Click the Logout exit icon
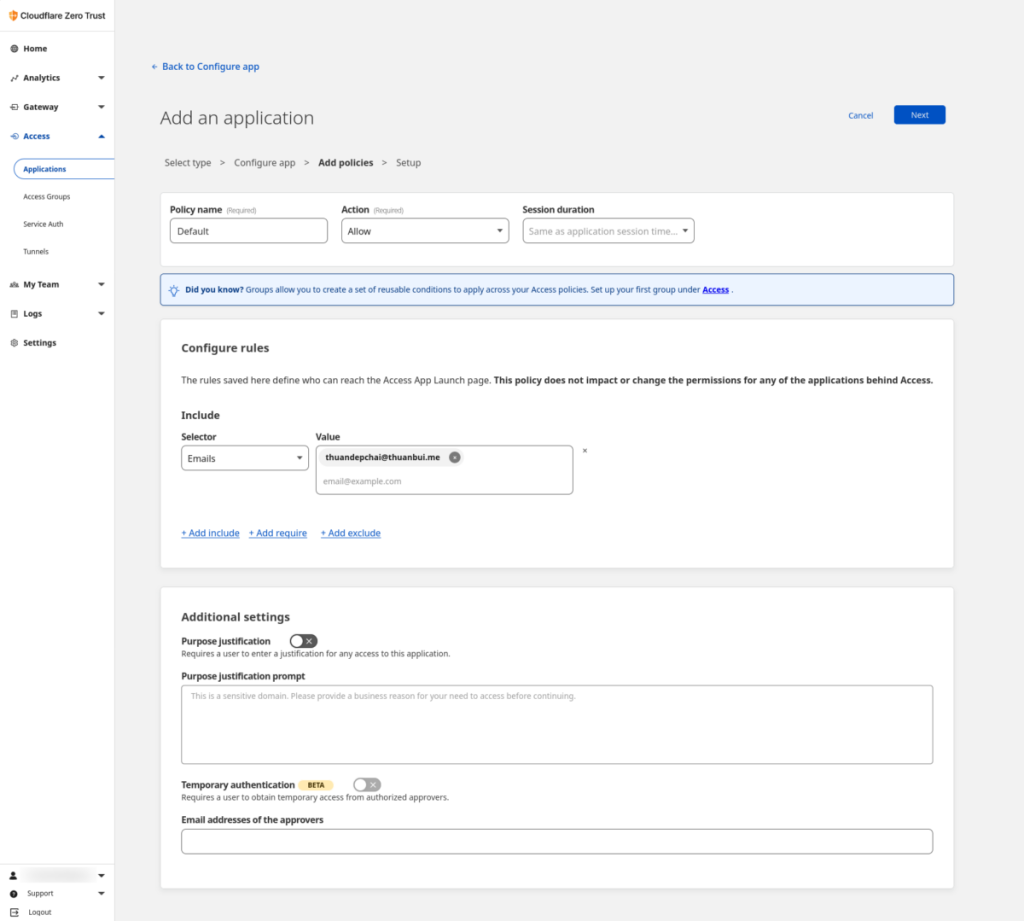 point(14,912)
